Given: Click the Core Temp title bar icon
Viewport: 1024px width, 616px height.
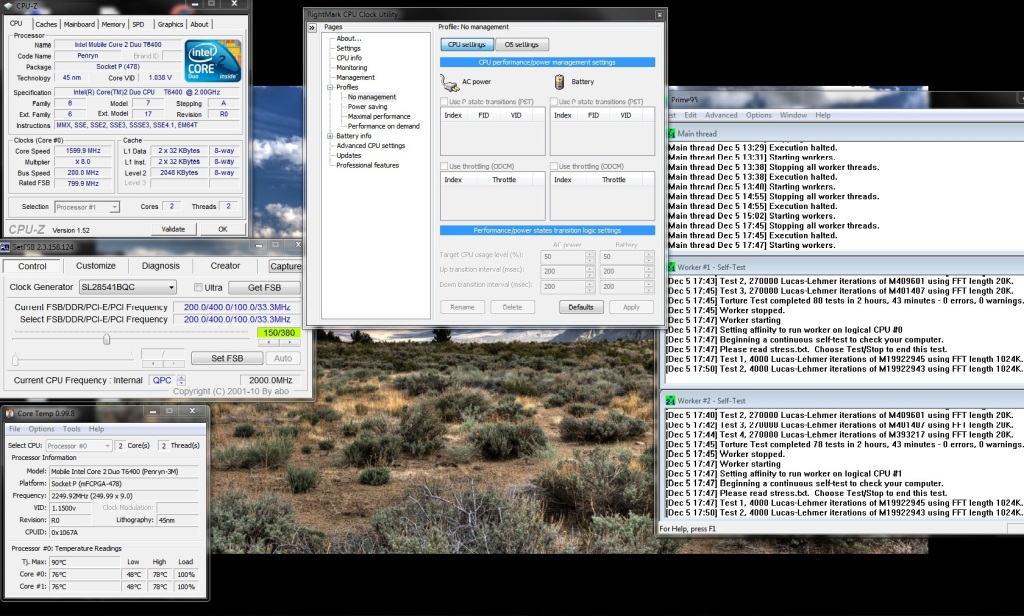Looking at the screenshot, I should pyautogui.click(x=10, y=413).
